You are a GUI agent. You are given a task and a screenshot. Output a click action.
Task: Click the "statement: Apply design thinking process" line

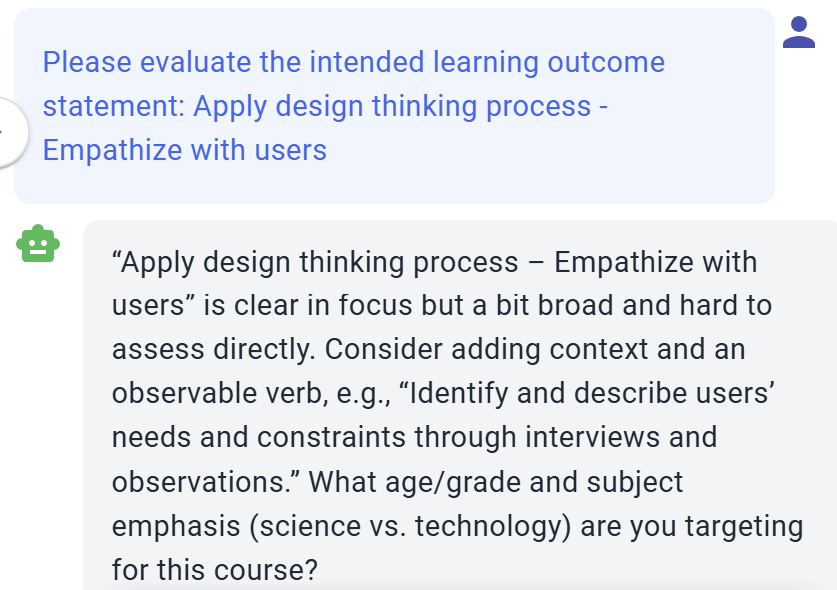point(317,106)
